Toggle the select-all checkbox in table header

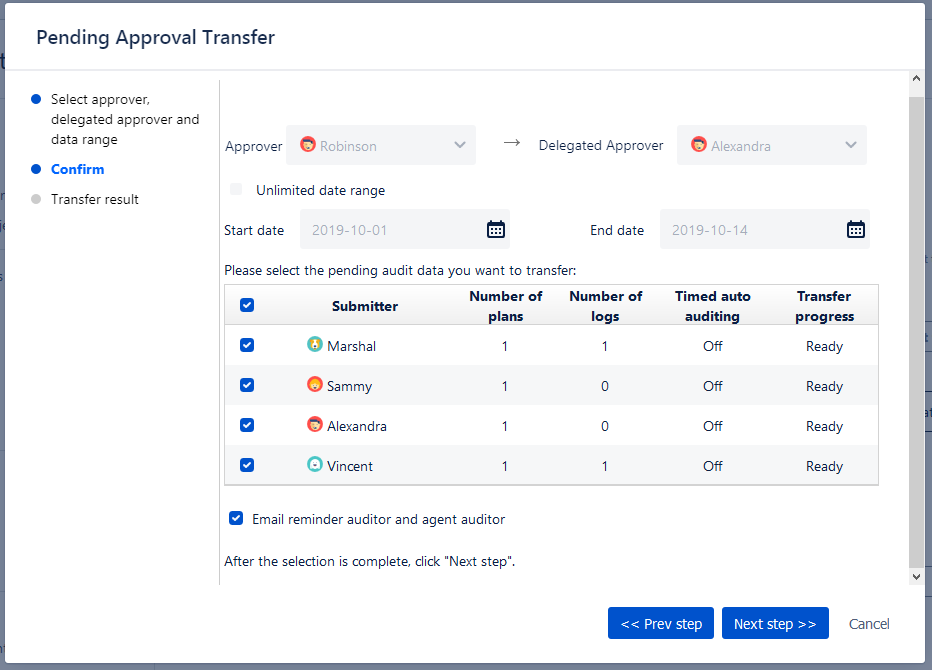pyautogui.click(x=247, y=305)
